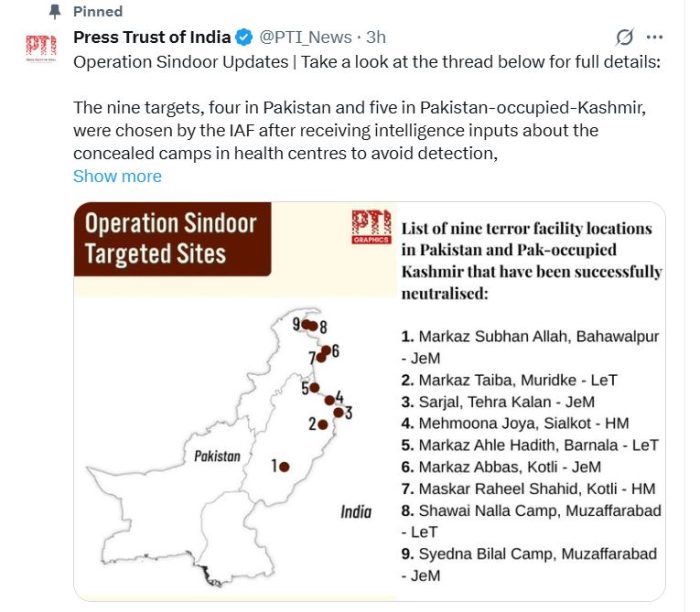Screen dimensions: 700x612
Task: Click the India label on the map
Action: (356, 512)
